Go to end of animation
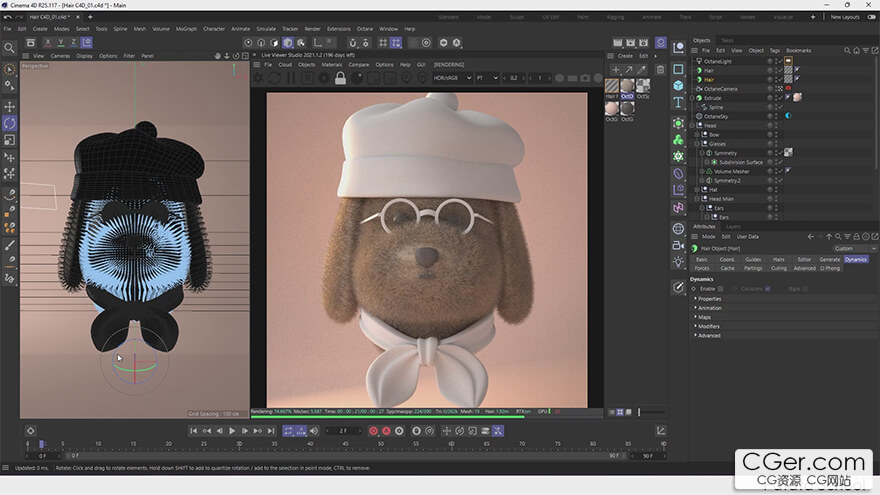This screenshot has width=880, height=495. (271, 431)
